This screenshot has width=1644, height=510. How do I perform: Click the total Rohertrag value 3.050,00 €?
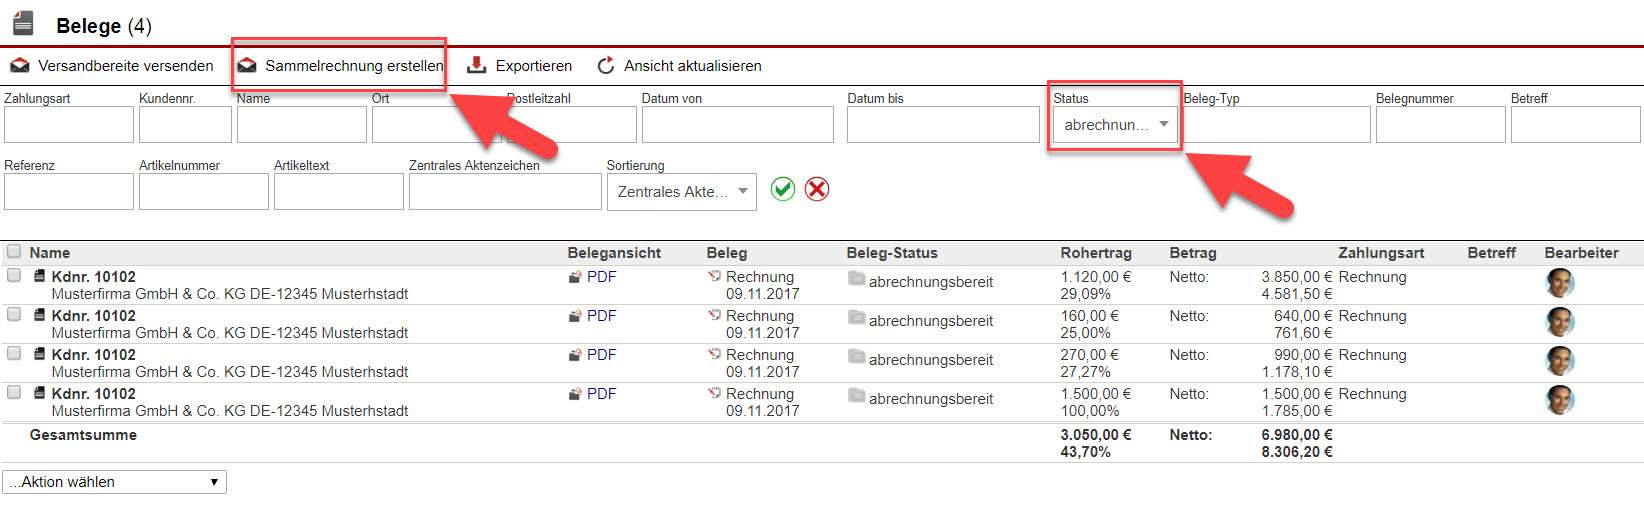pos(1096,435)
